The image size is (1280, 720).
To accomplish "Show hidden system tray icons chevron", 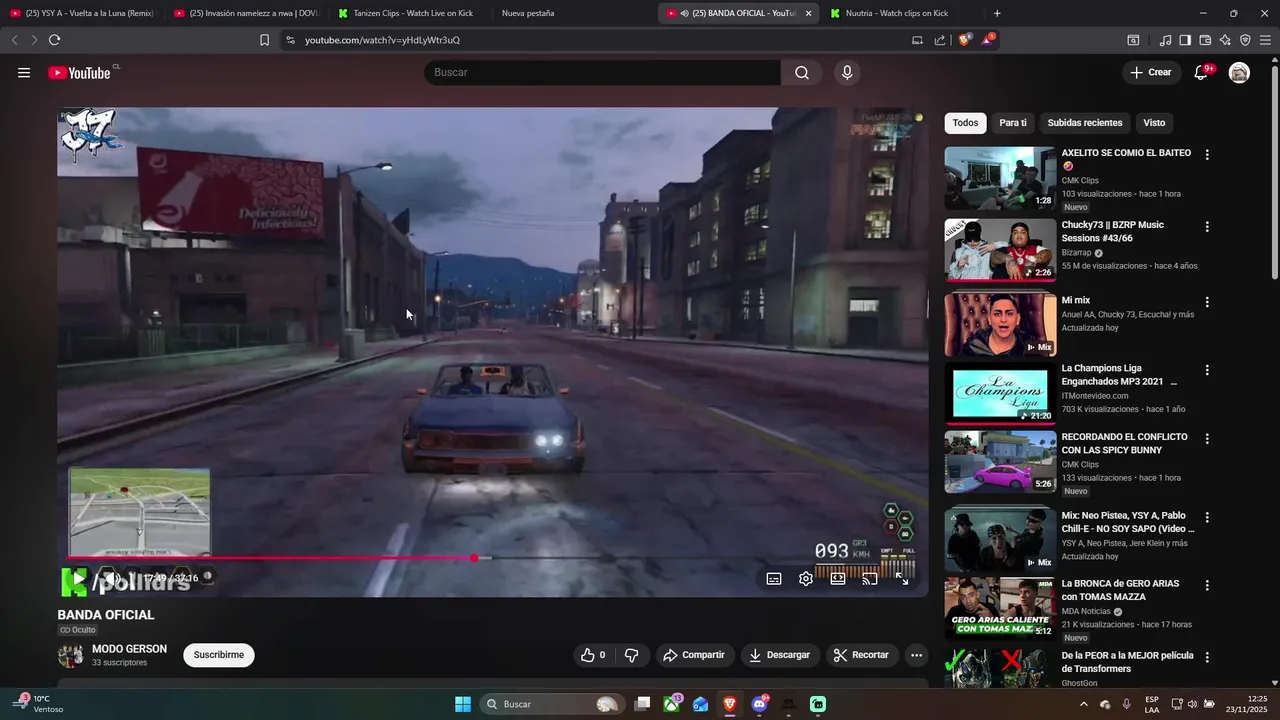I will click(x=1084, y=704).
